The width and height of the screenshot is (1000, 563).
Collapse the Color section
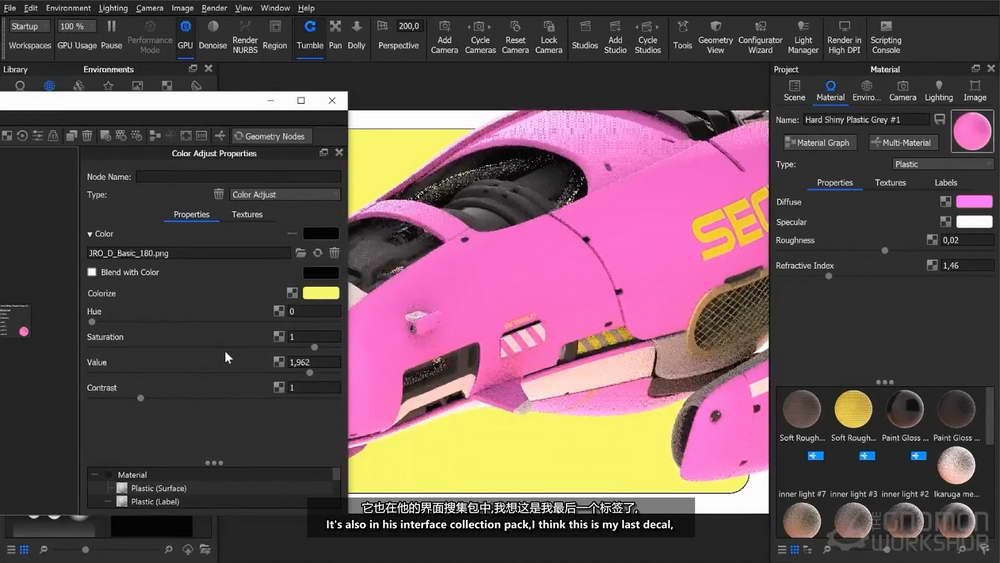pos(90,235)
